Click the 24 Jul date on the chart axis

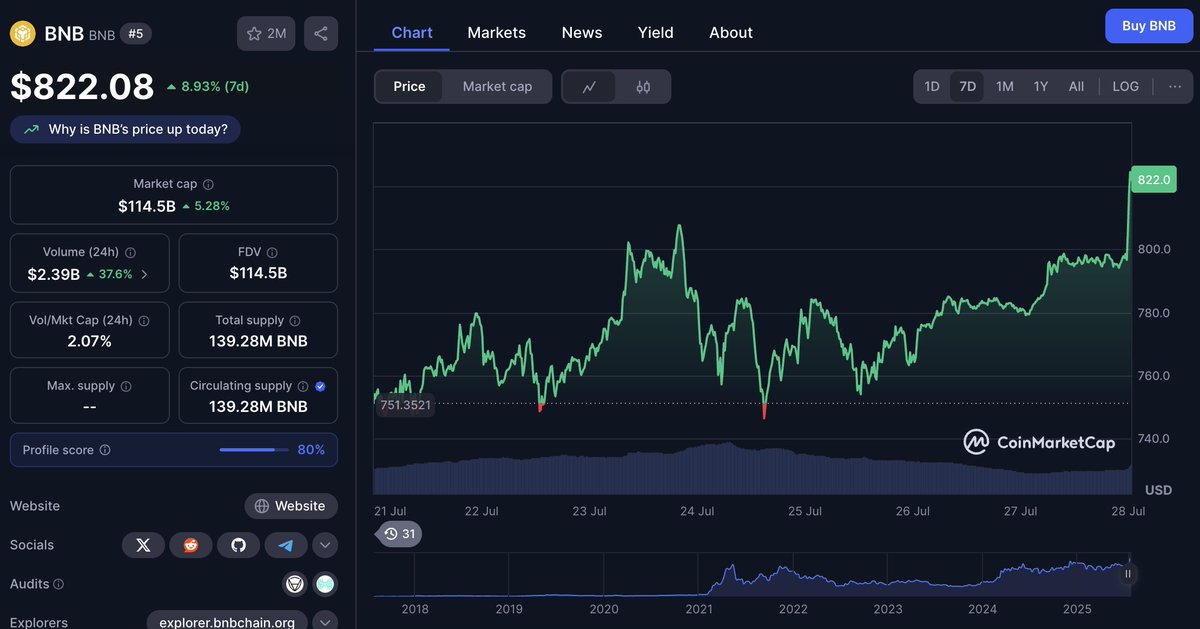tap(697, 511)
